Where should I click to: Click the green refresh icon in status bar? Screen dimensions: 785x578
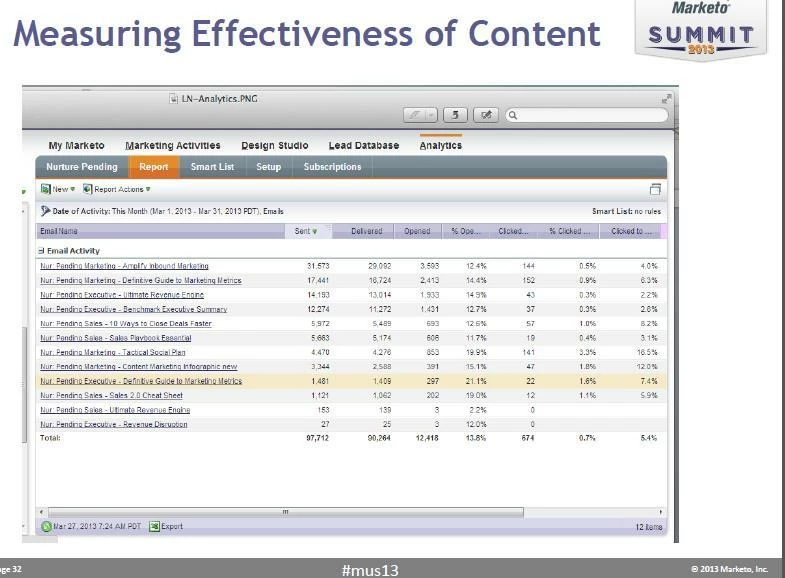(46, 526)
